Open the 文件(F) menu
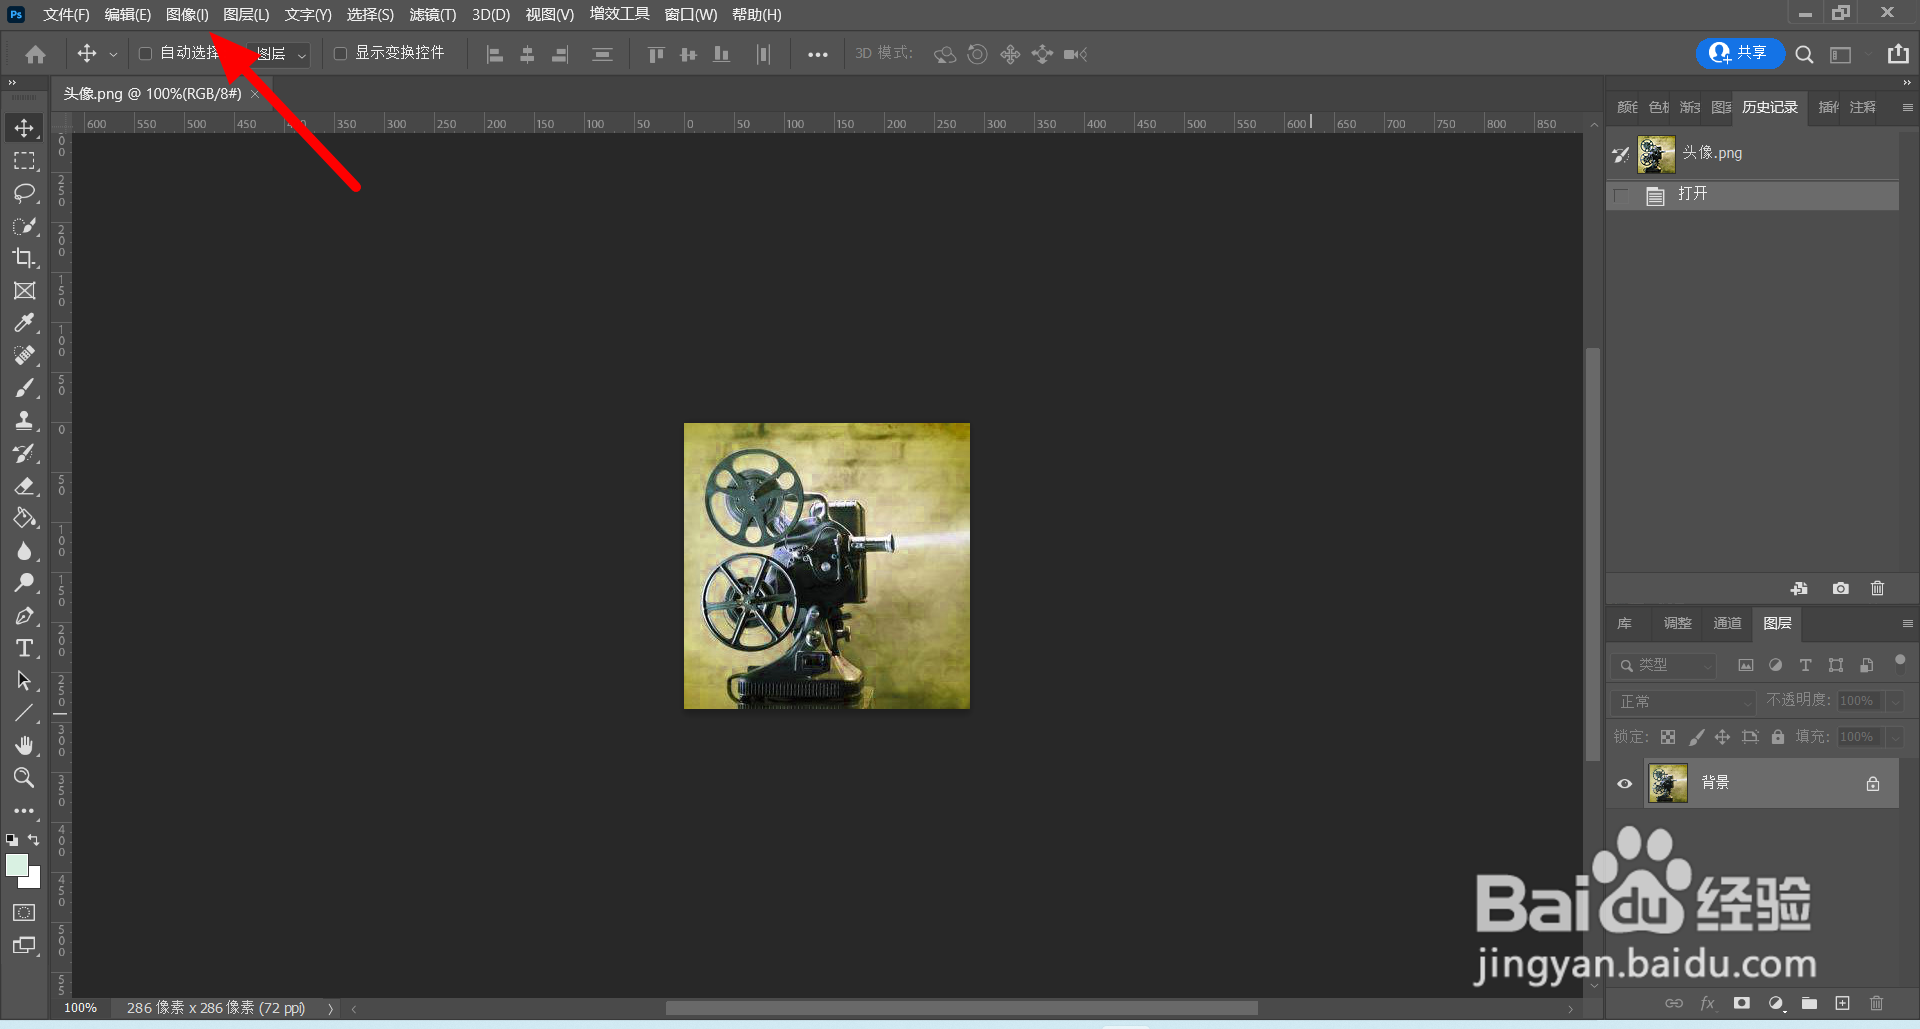The width and height of the screenshot is (1920, 1029). [x=66, y=14]
